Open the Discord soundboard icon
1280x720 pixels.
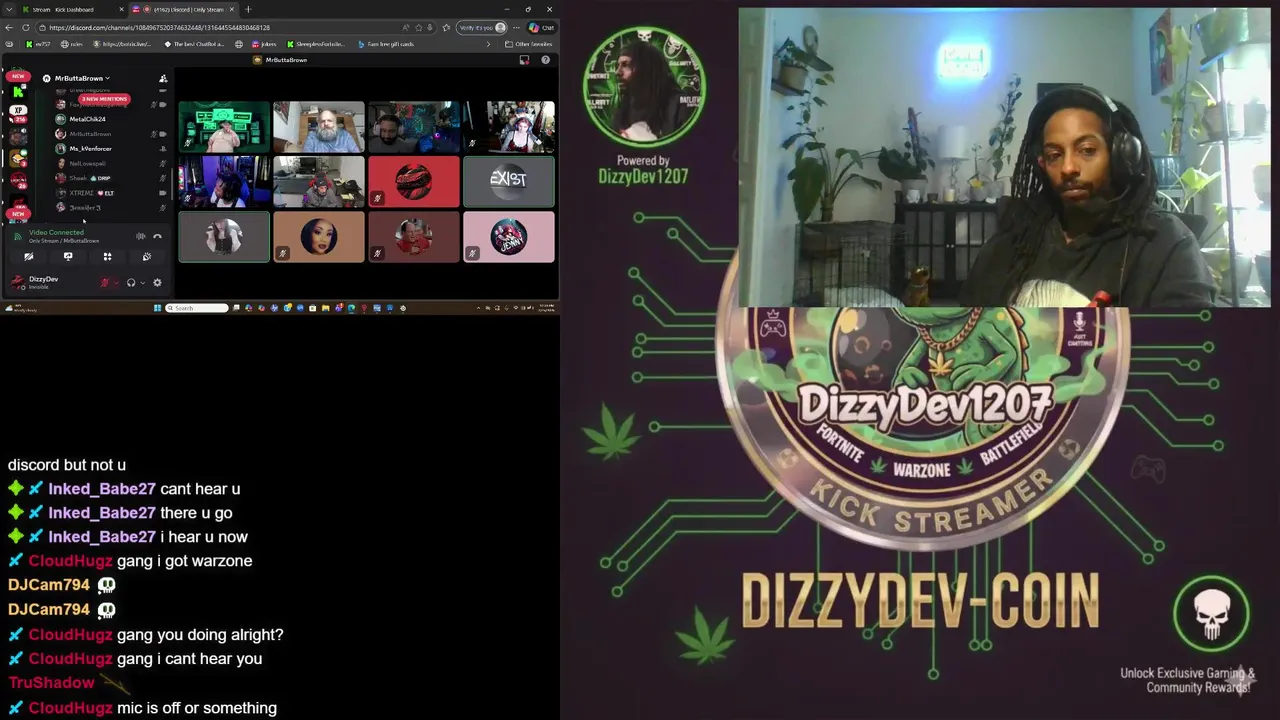(146, 257)
